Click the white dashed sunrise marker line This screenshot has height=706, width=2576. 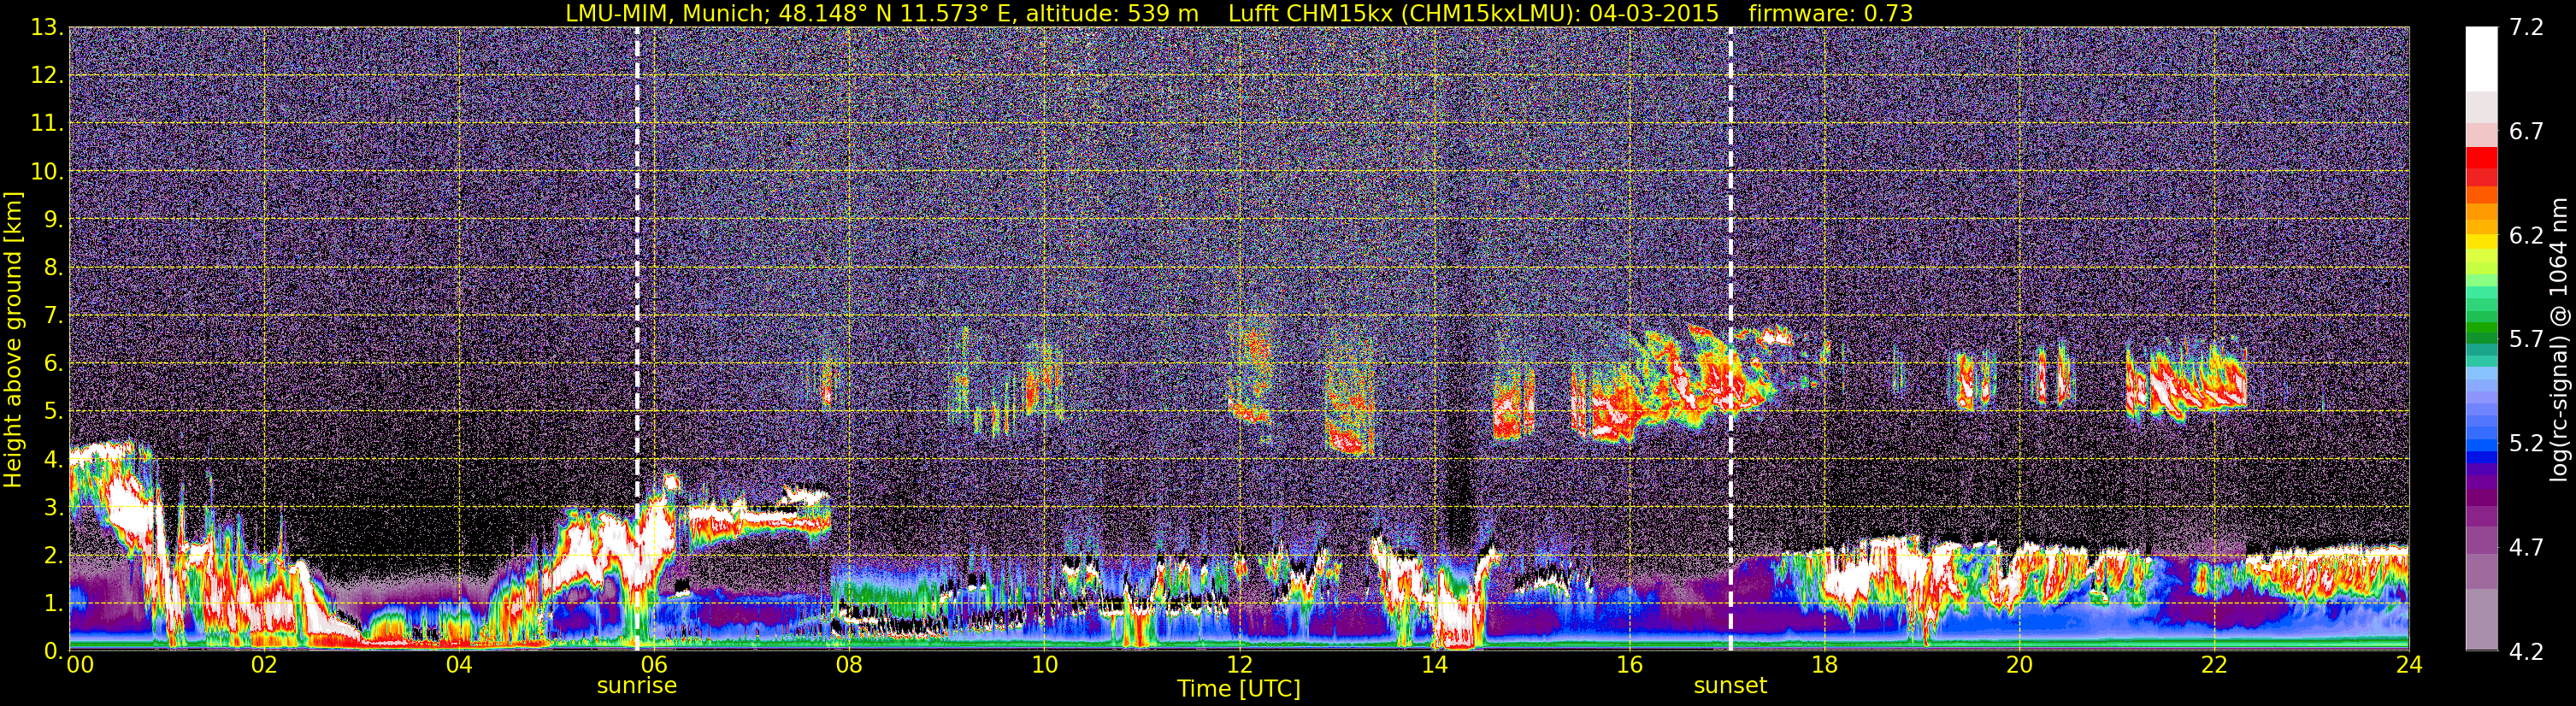pyautogui.click(x=637, y=339)
